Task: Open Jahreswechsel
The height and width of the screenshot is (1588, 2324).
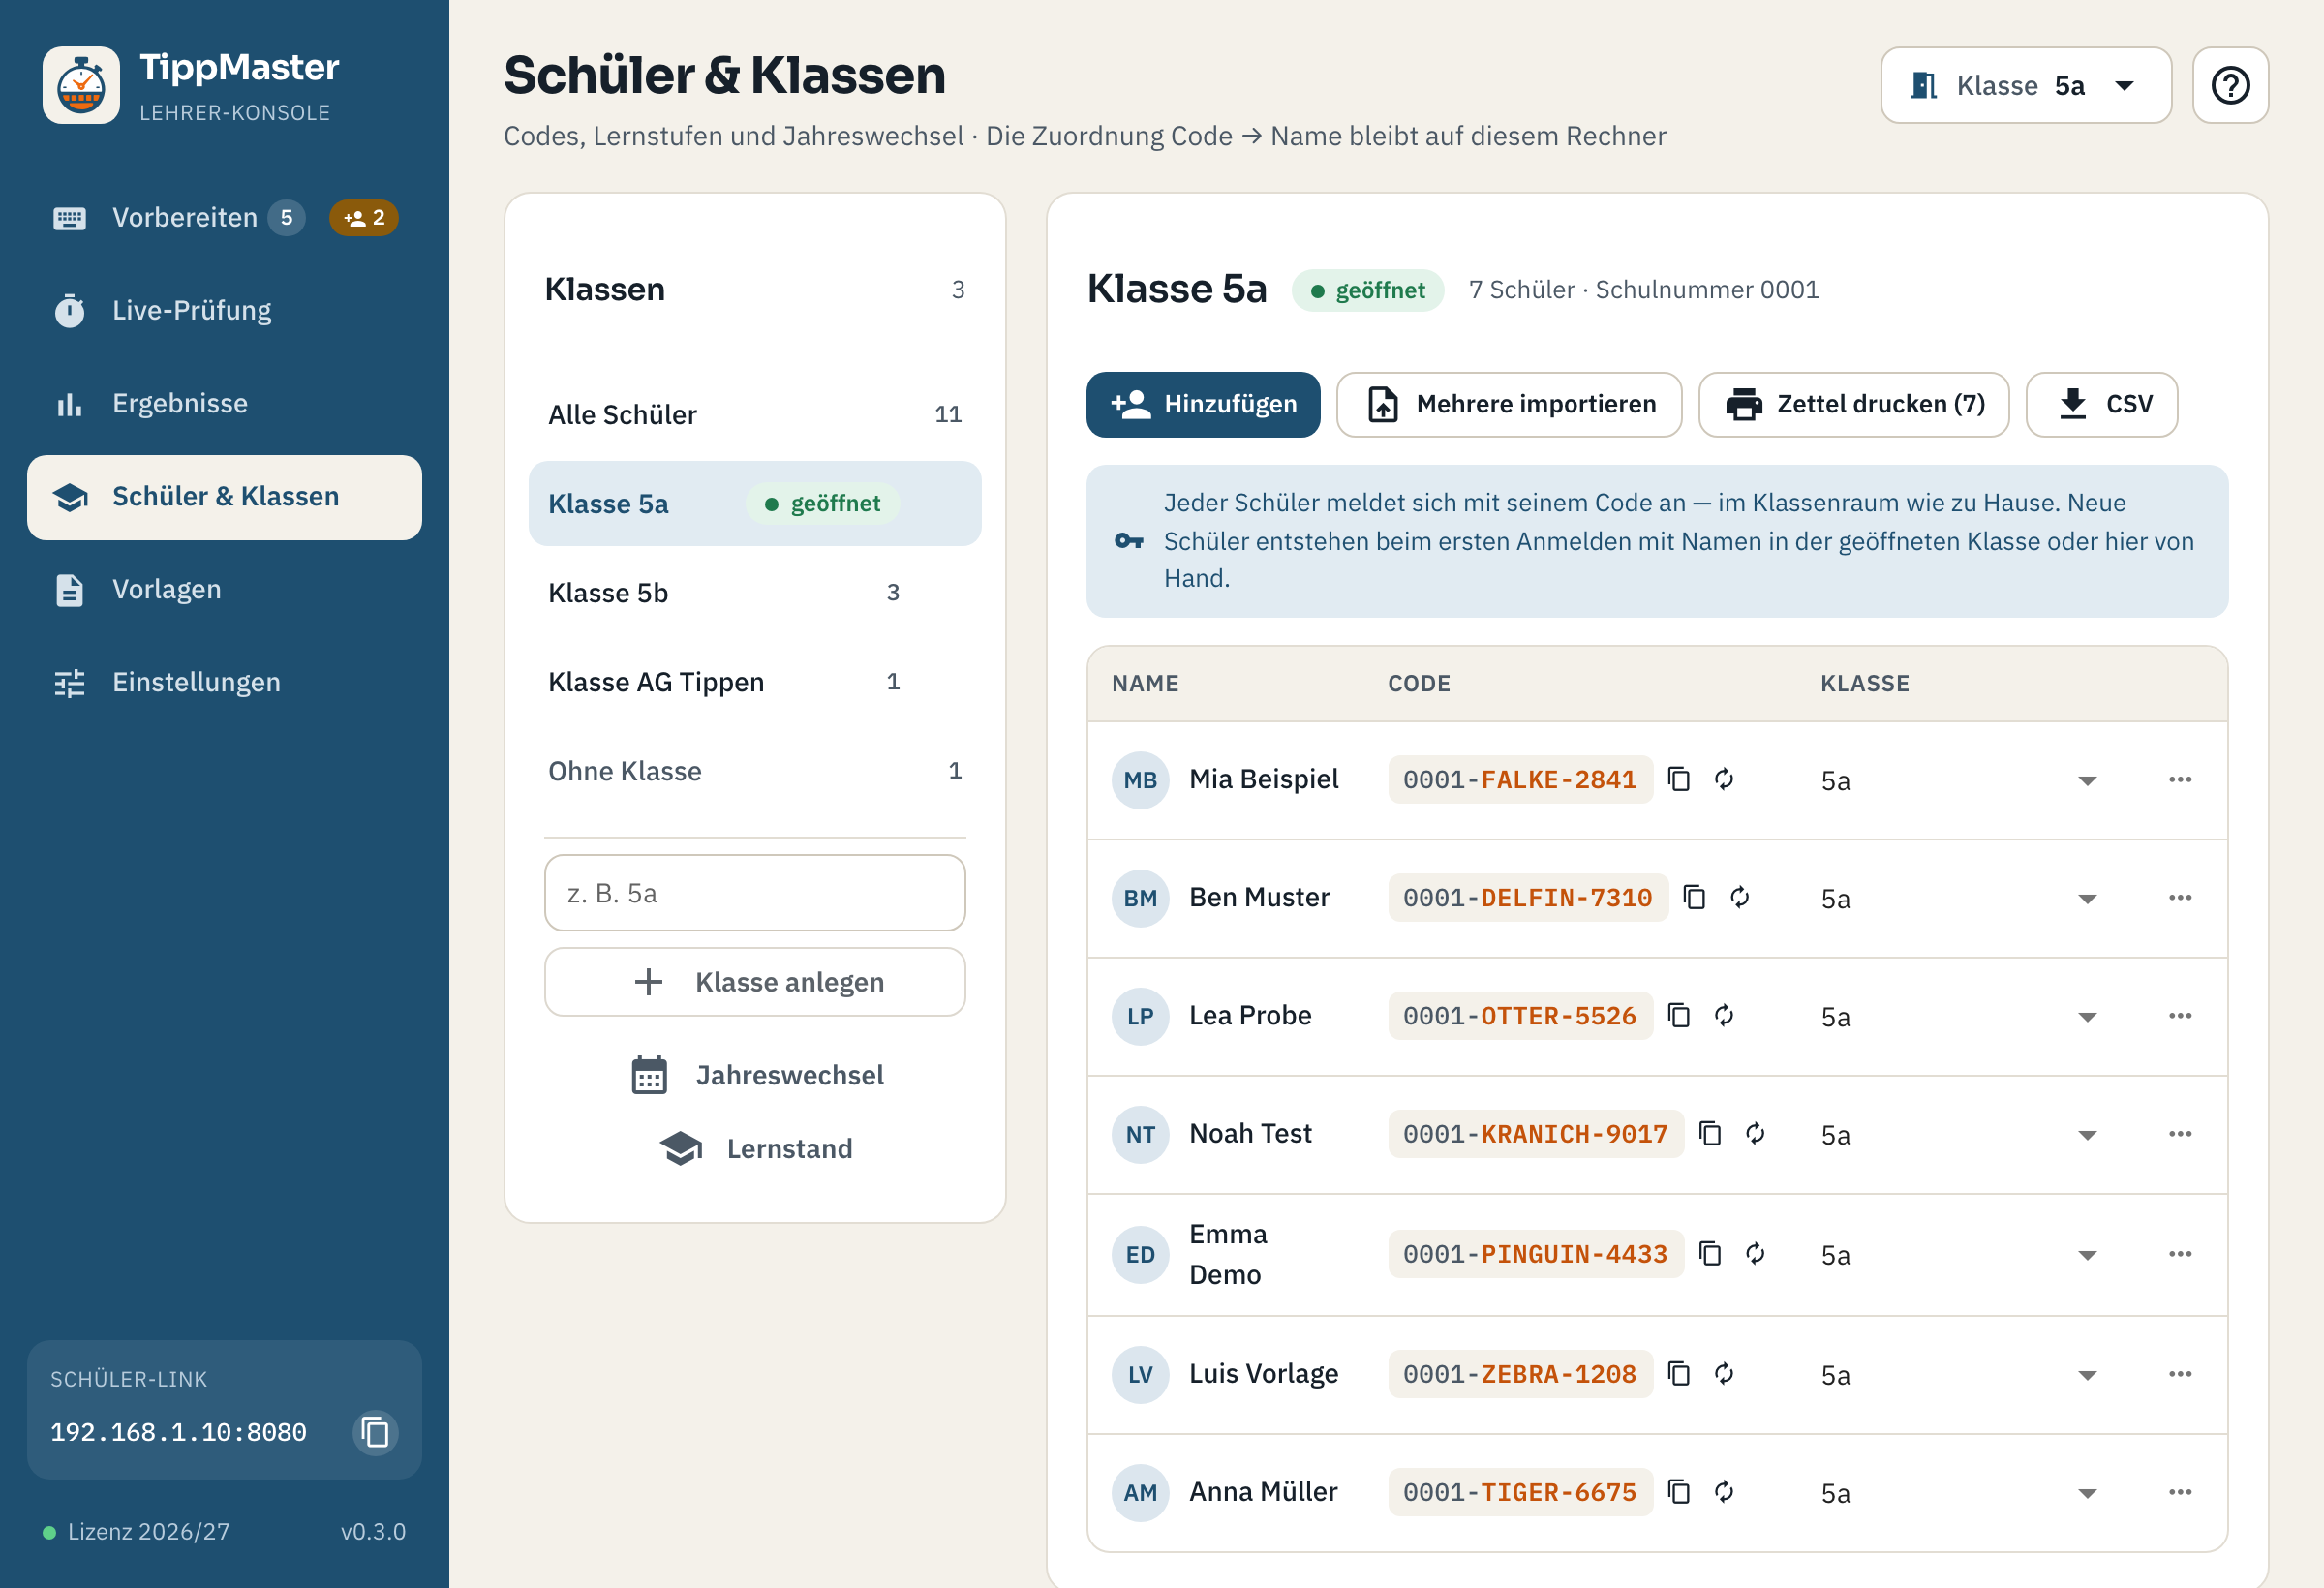Action: (x=755, y=1075)
